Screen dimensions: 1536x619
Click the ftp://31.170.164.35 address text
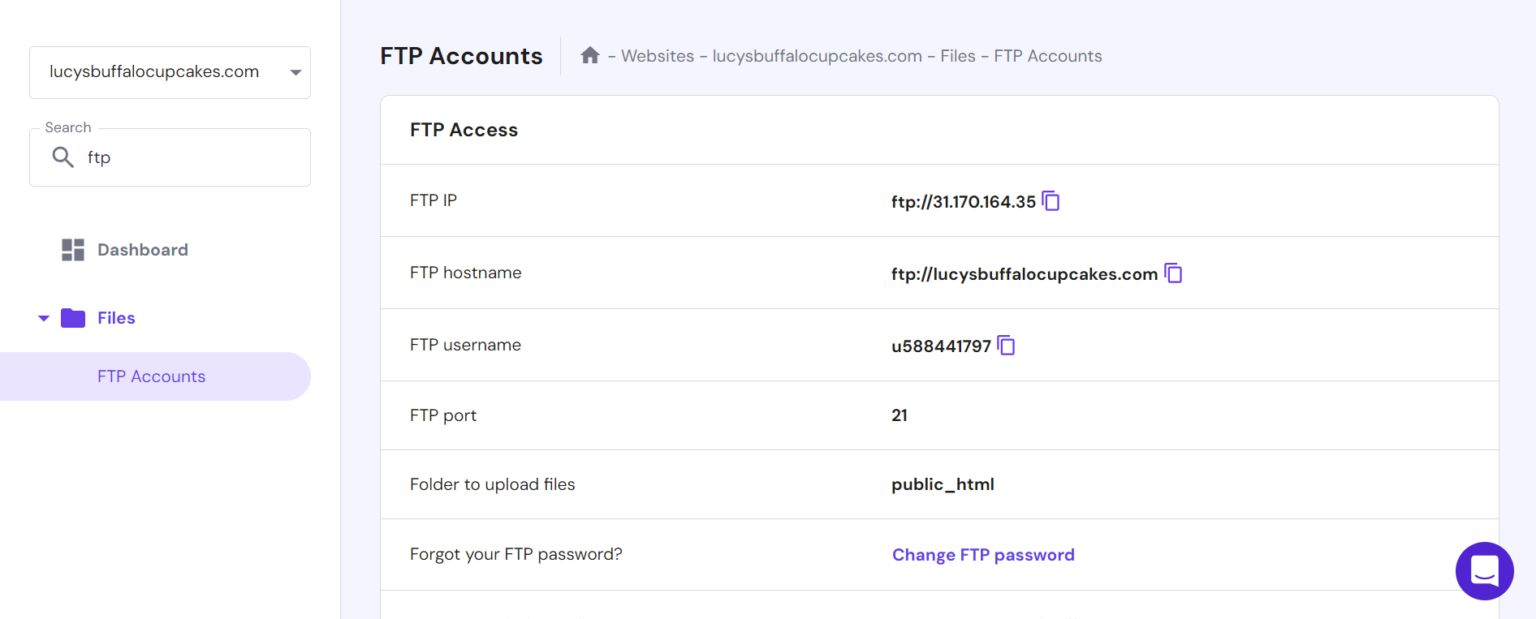[x=963, y=201]
